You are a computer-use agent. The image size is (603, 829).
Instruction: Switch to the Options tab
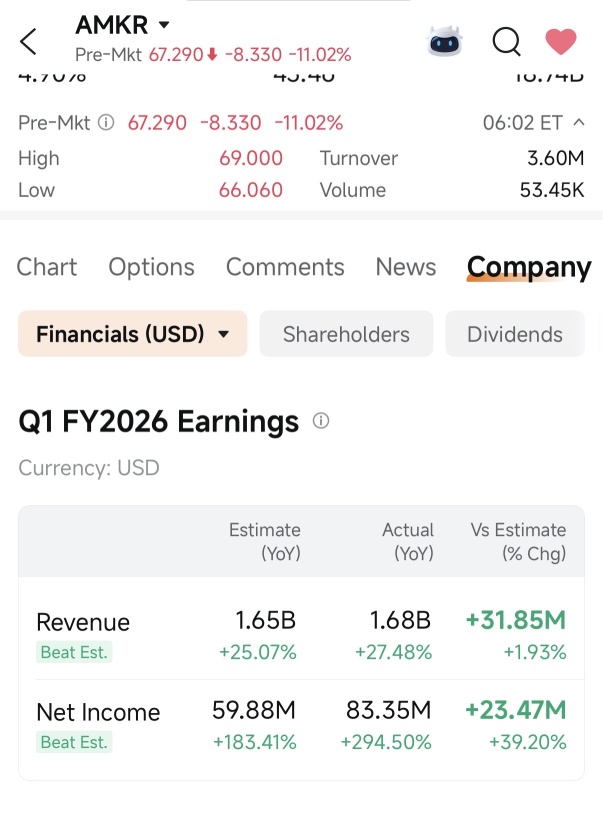tap(151, 267)
